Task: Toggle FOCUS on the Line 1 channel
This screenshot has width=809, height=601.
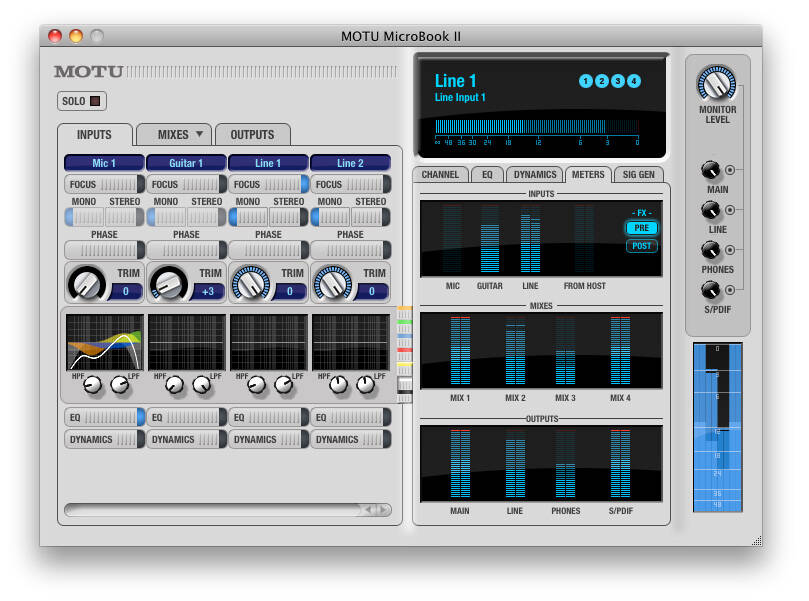Action: (x=268, y=184)
